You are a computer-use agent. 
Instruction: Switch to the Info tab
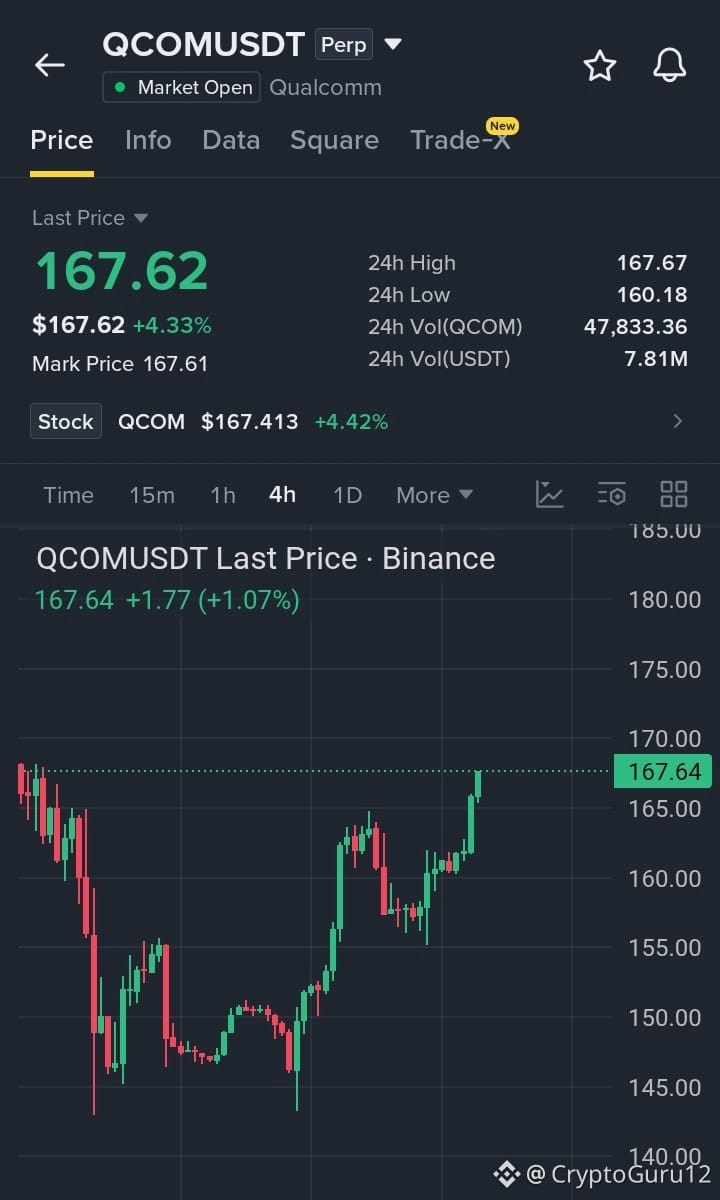click(x=148, y=140)
